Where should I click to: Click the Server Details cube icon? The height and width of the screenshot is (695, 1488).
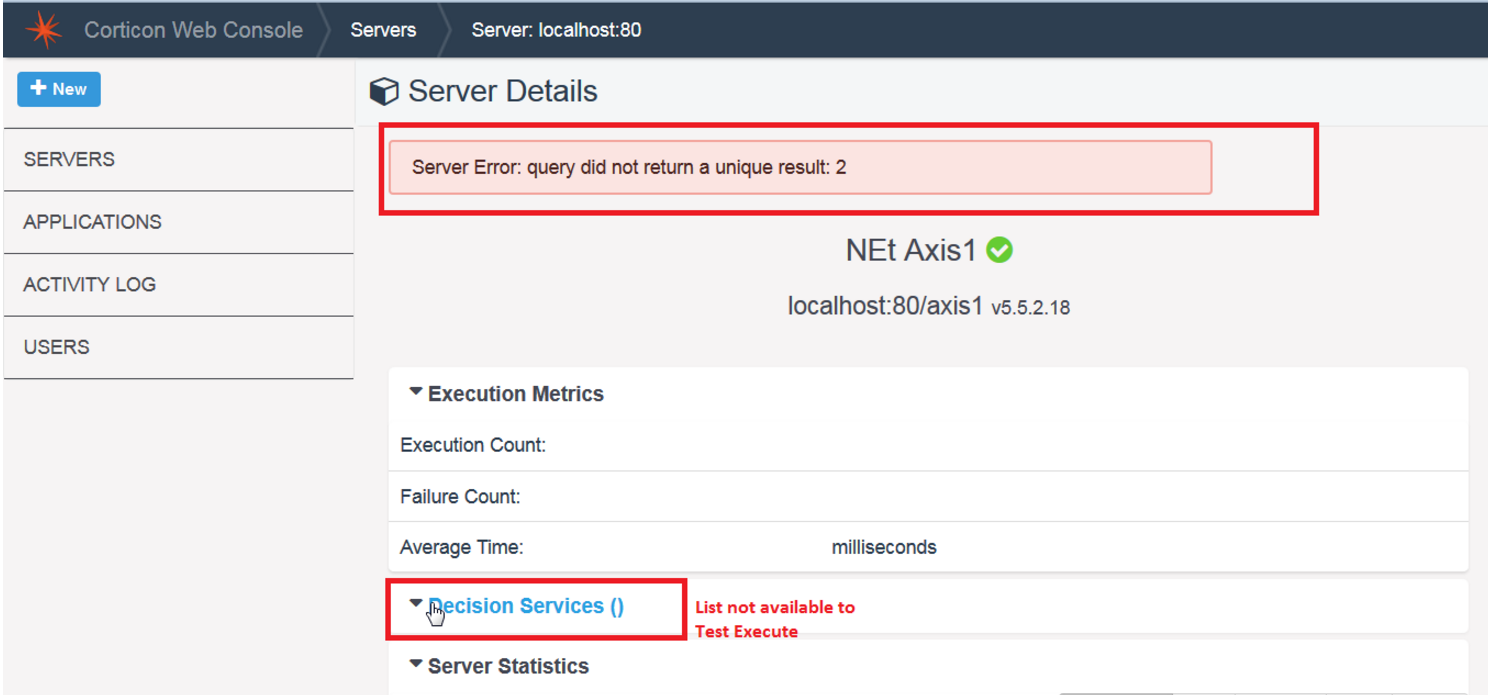[x=384, y=92]
